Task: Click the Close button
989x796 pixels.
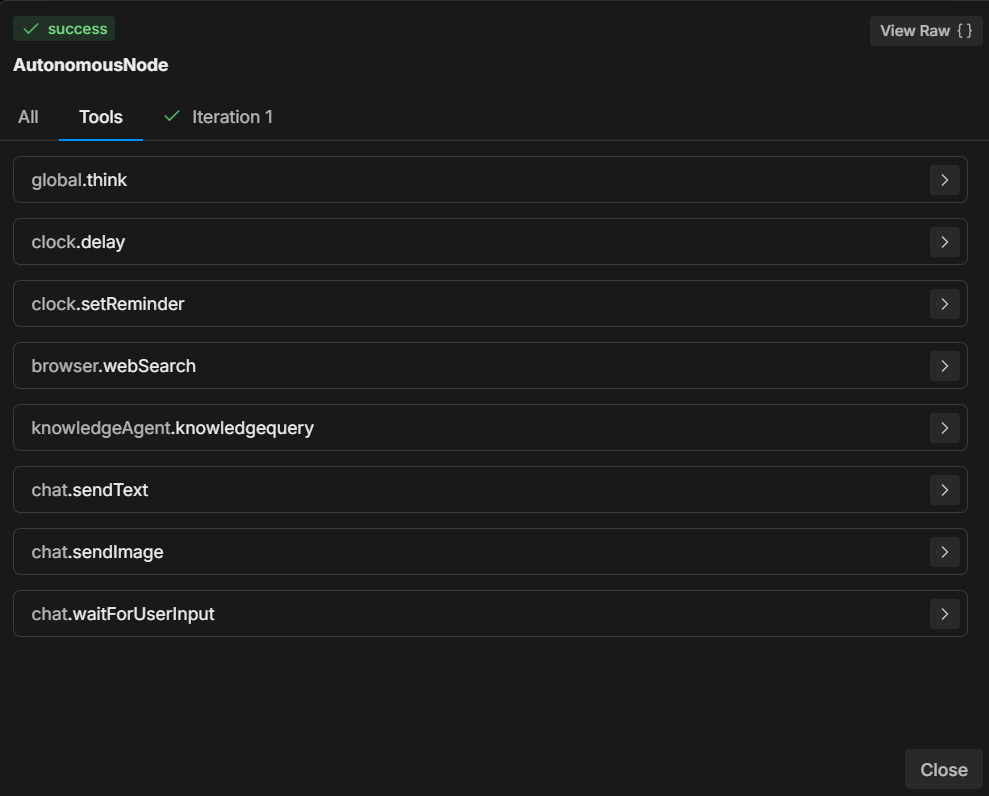Action: click(x=944, y=770)
